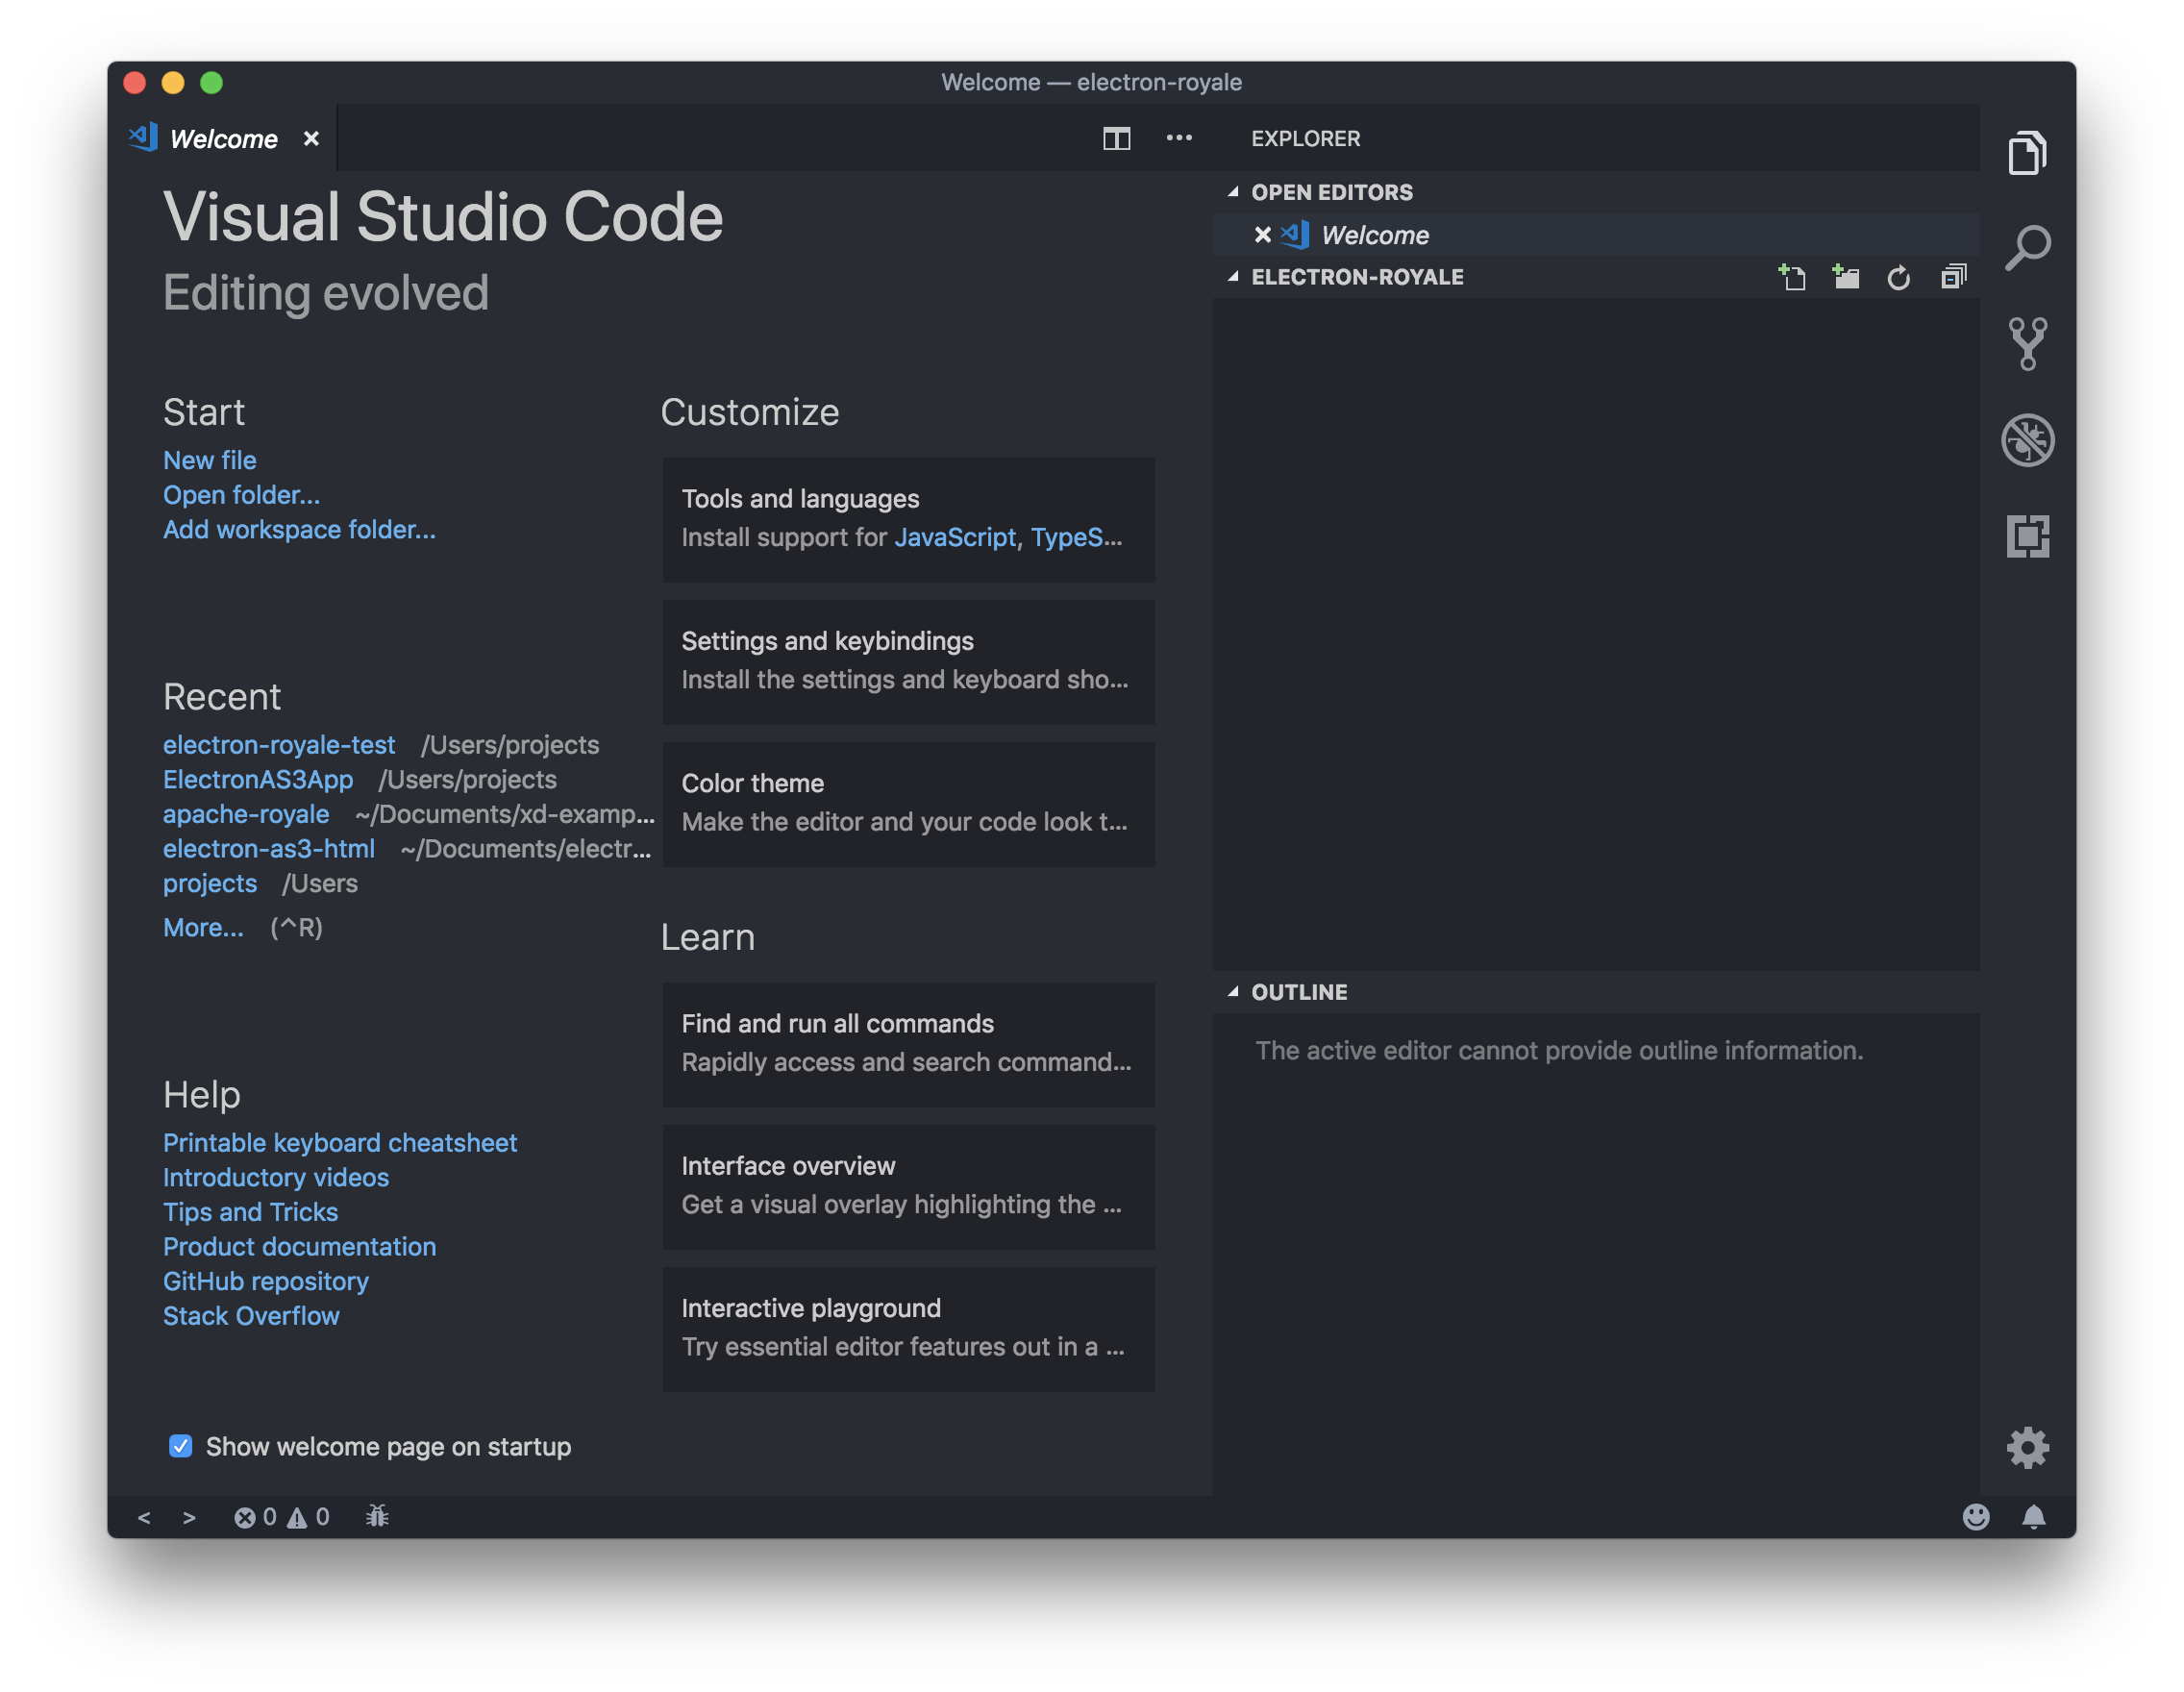This screenshot has height=1692, width=2184.
Task: Close Welcome in the Open Editors list
Action: coord(1262,235)
